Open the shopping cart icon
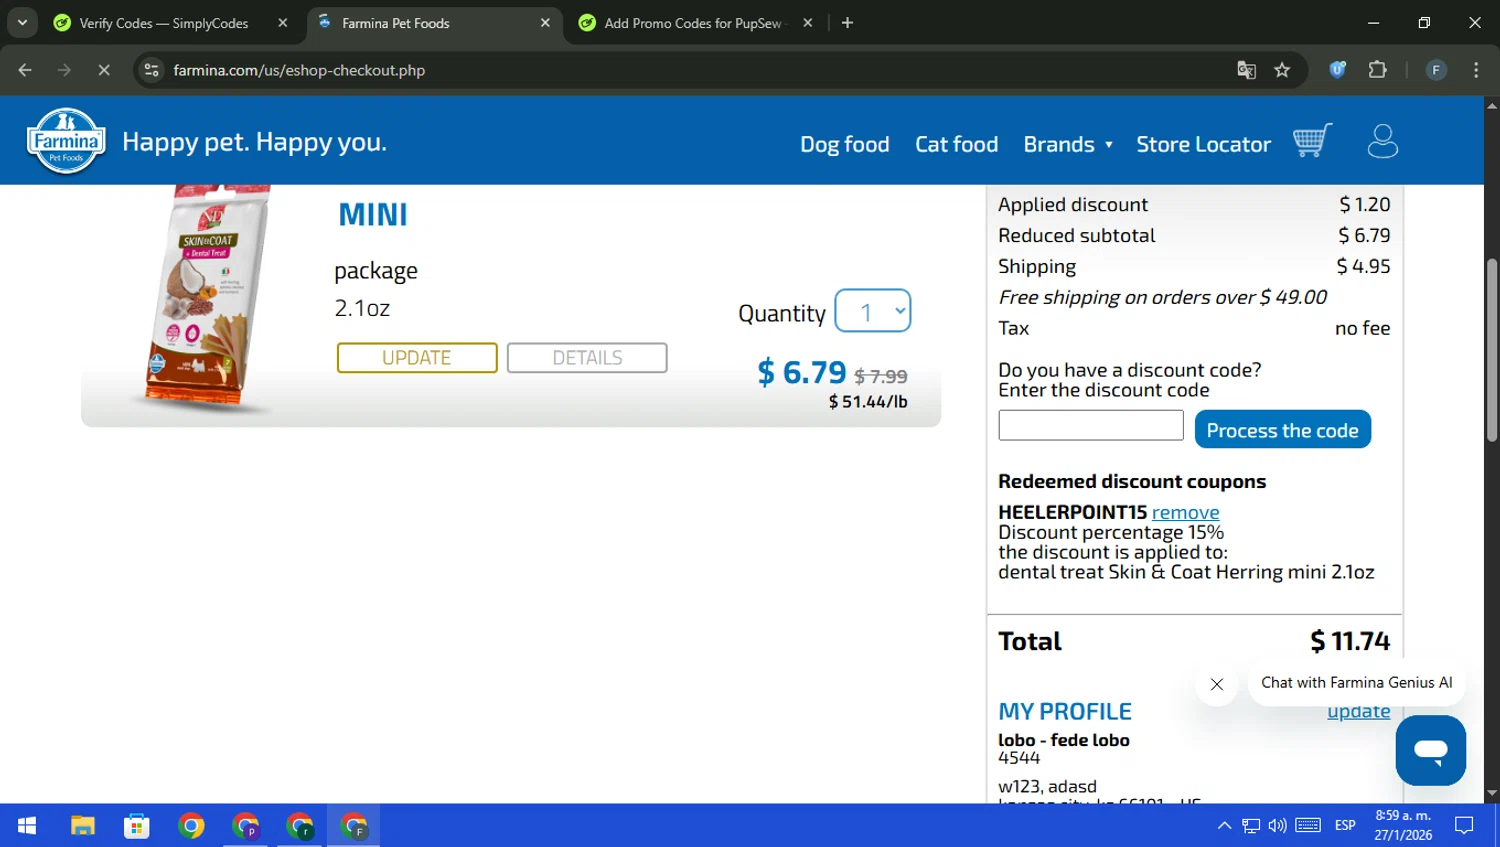Image resolution: width=1500 pixels, height=847 pixels. point(1312,140)
